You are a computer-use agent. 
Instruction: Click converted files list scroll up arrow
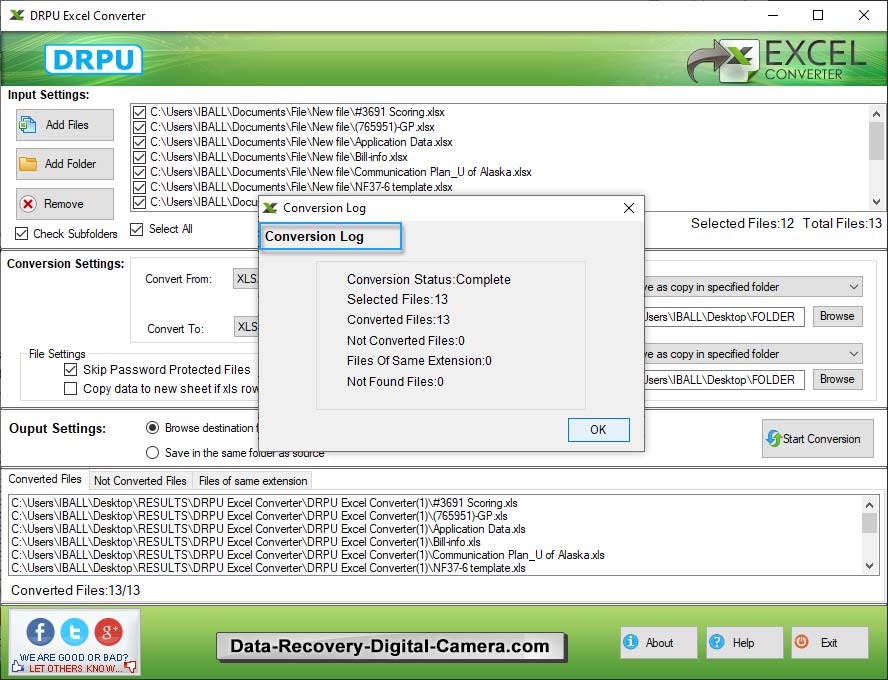pos(869,504)
